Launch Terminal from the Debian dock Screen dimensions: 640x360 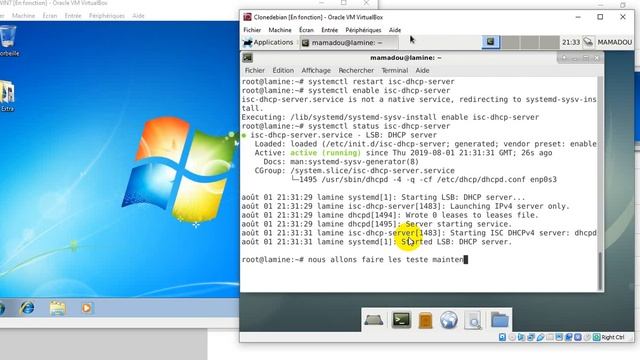coord(401,320)
